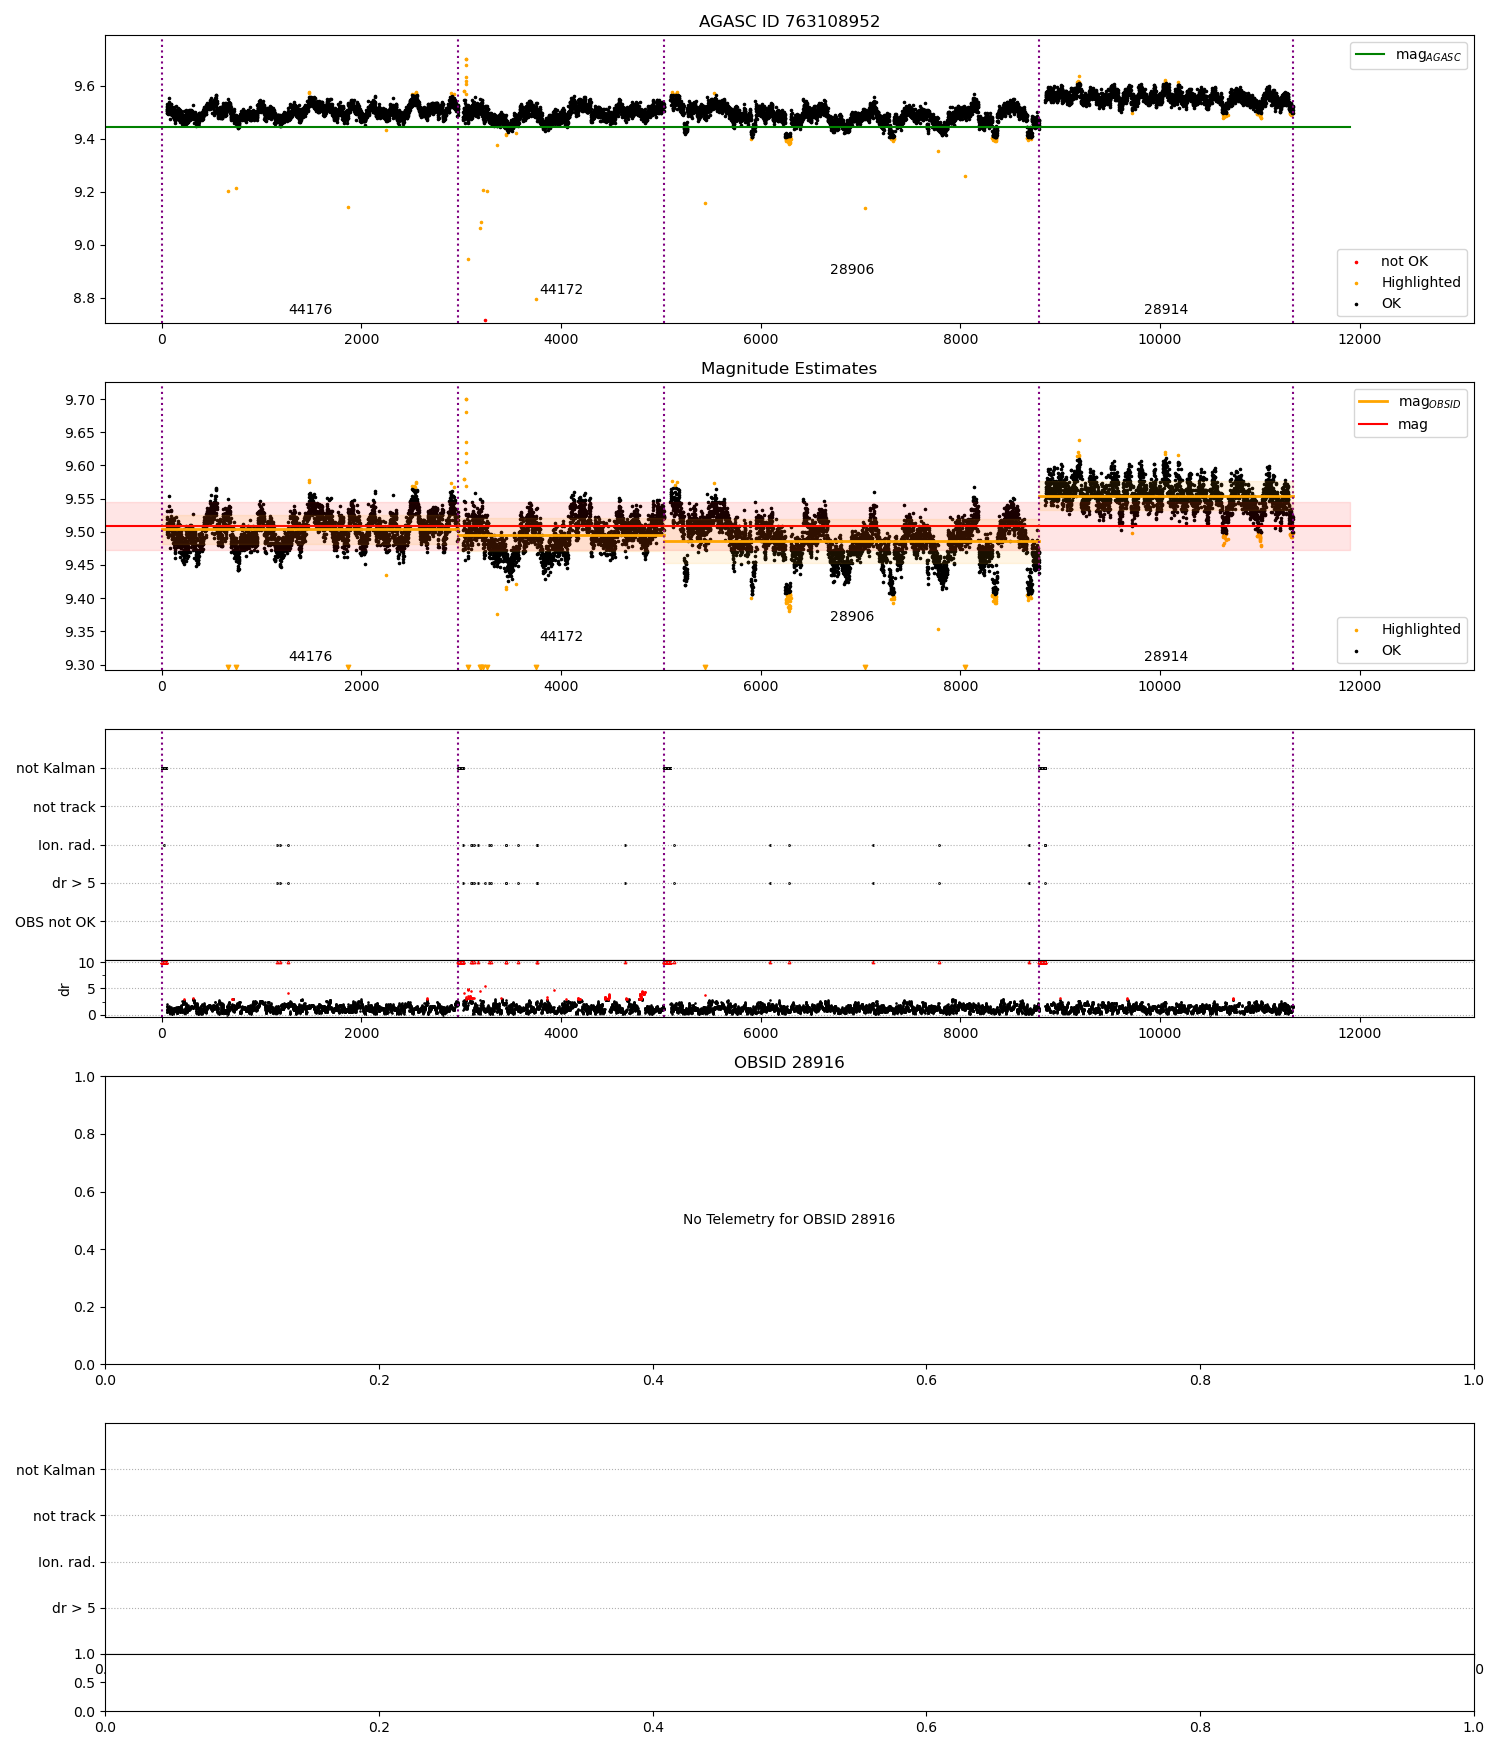Click the orange line sample in mag OBSID legend

point(1374,402)
